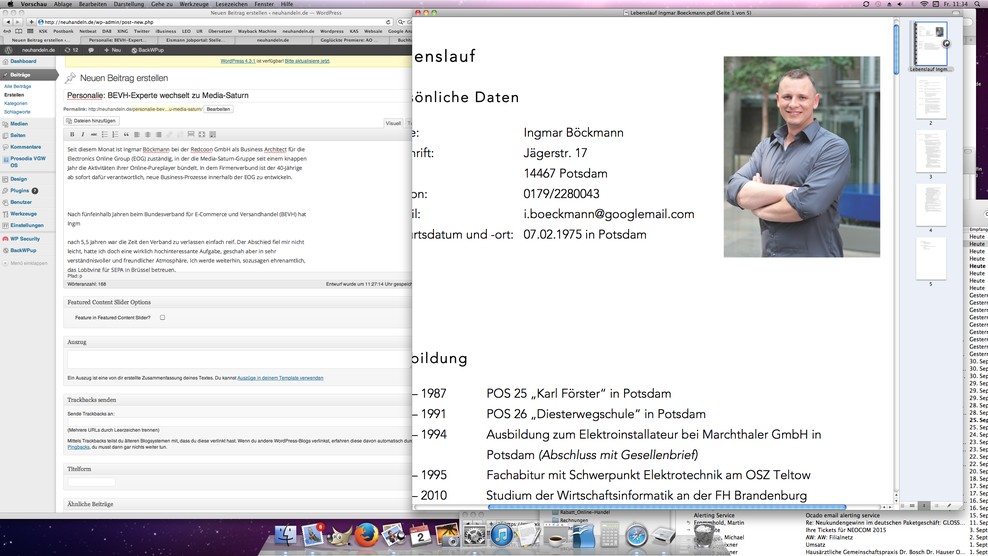988x556 pixels.
Task: Open Ablage menu
Action: pos(62,4)
